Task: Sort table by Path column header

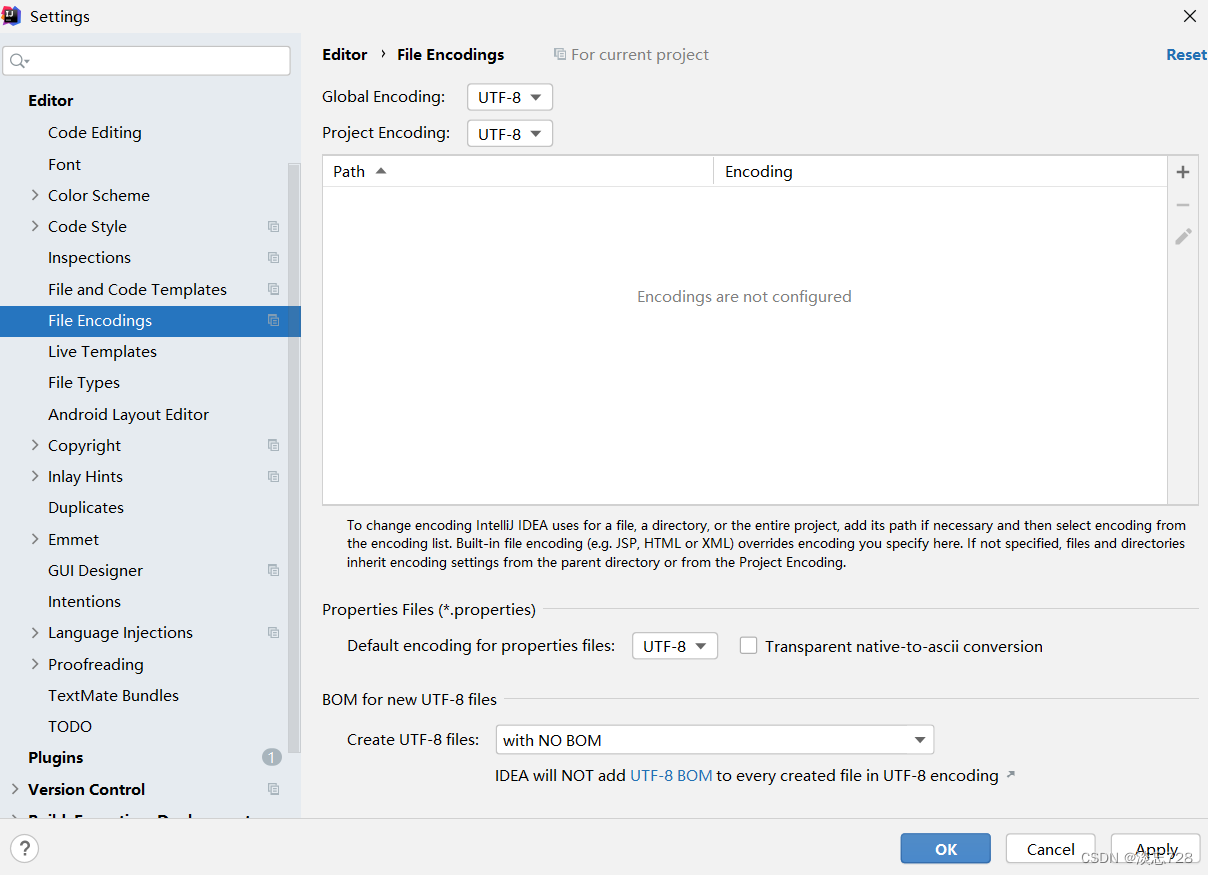Action: coord(518,171)
